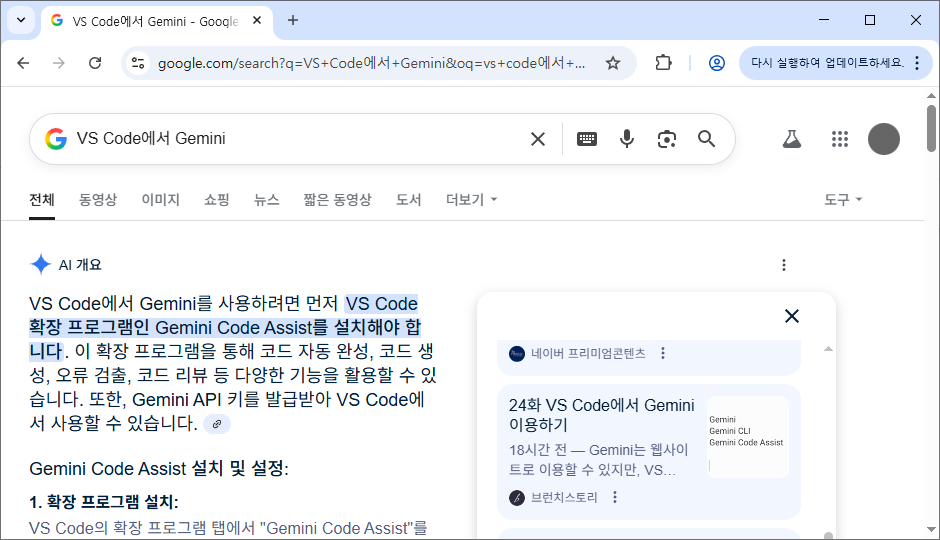Open Google account avatar
The width and height of the screenshot is (940, 540).
[x=884, y=139]
